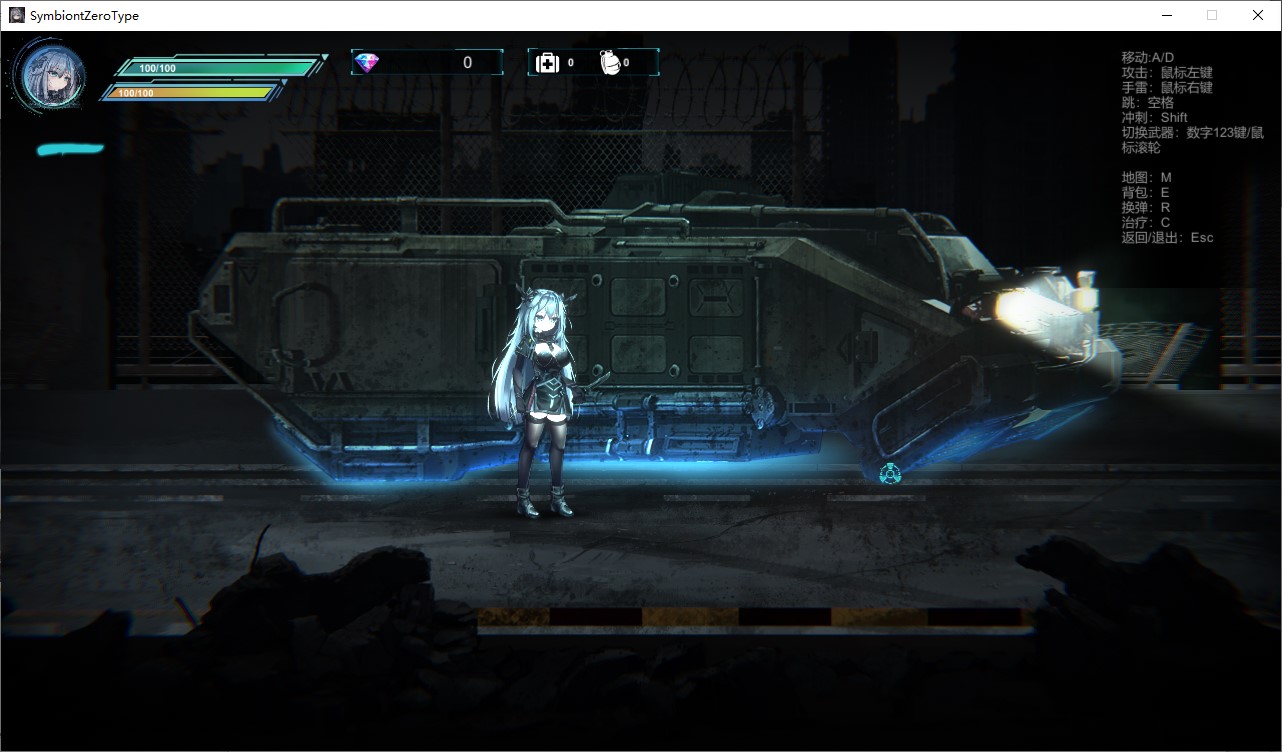
Task: Close the SymbiontZeroType game window
Action: coord(1258,15)
